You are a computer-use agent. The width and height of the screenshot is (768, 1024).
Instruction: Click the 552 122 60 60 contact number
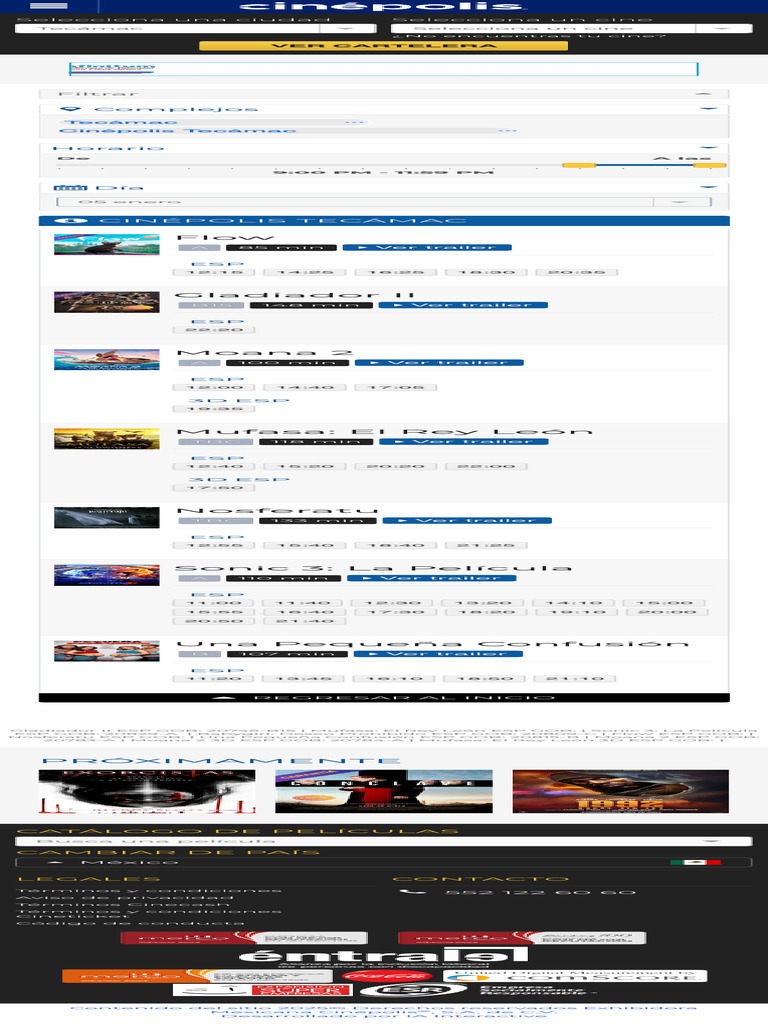(540, 892)
